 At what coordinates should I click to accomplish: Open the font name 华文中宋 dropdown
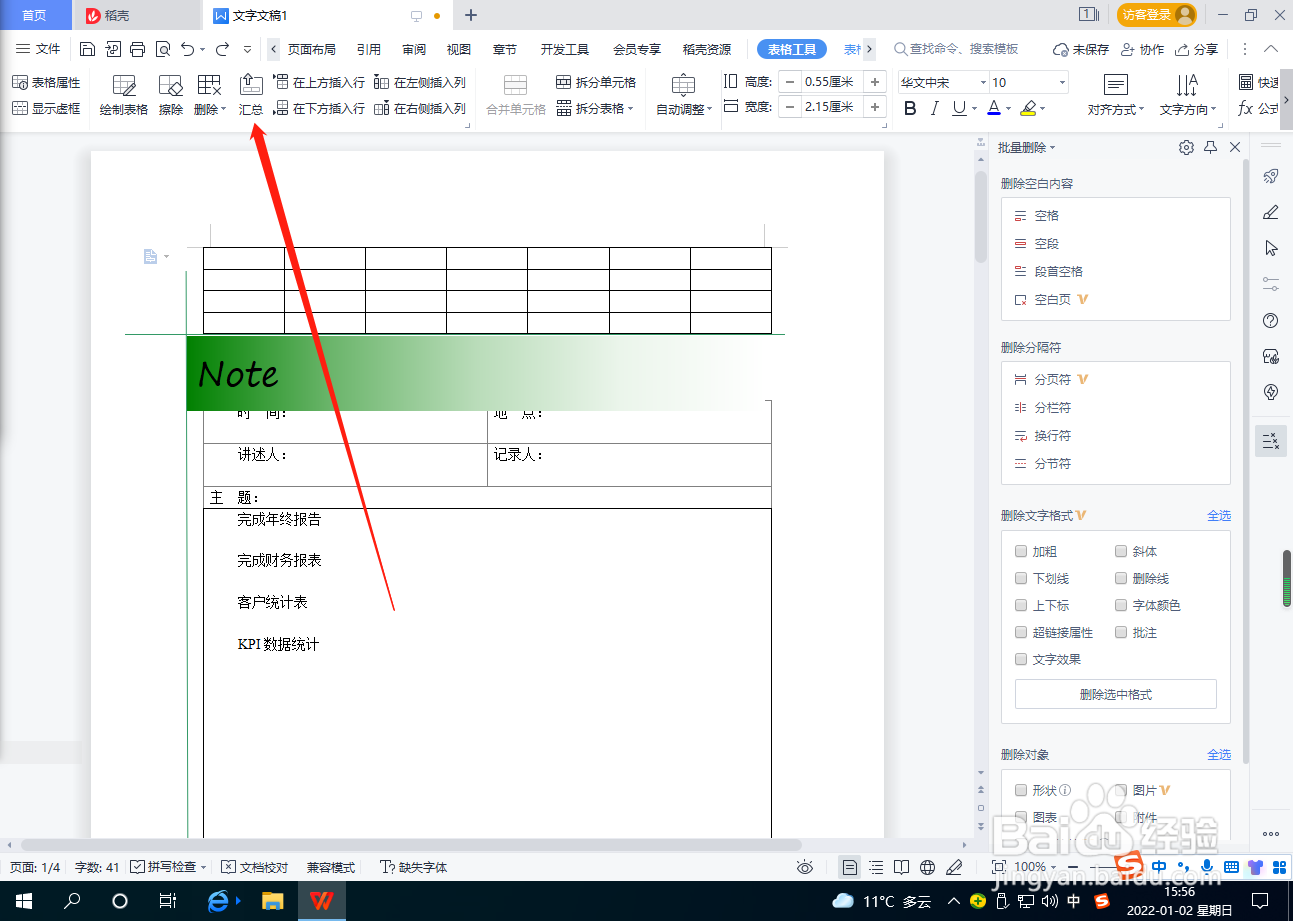point(983,82)
